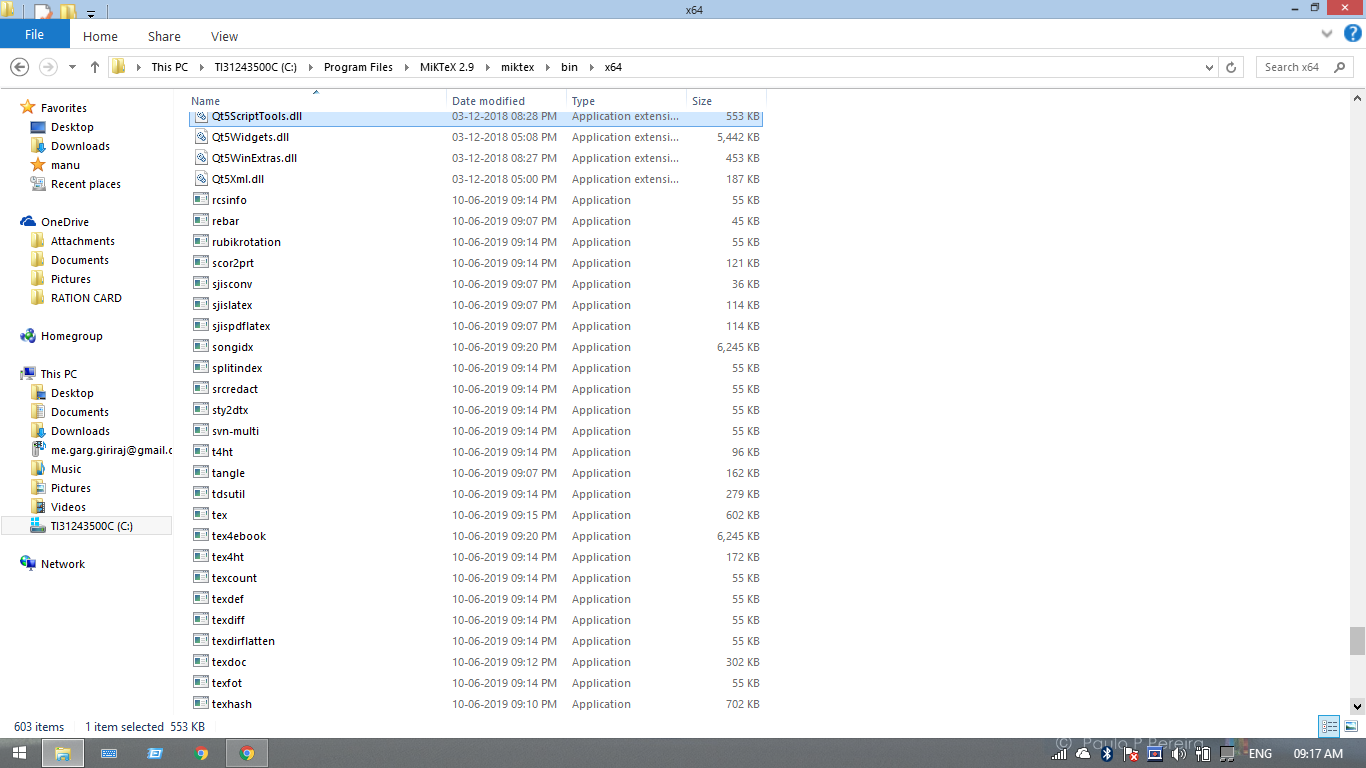1366x768 pixels.
Task: Click 'bin' breadcrumb segment
Action: (569, 67)
